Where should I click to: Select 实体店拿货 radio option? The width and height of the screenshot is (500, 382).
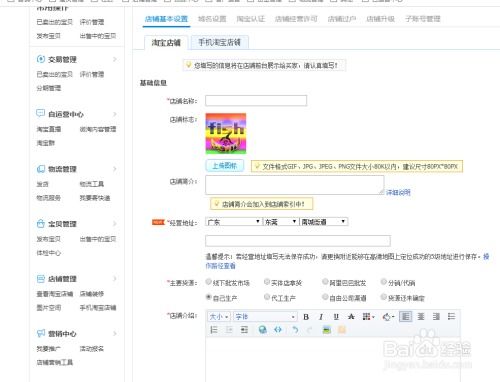(x=267, y=282)
